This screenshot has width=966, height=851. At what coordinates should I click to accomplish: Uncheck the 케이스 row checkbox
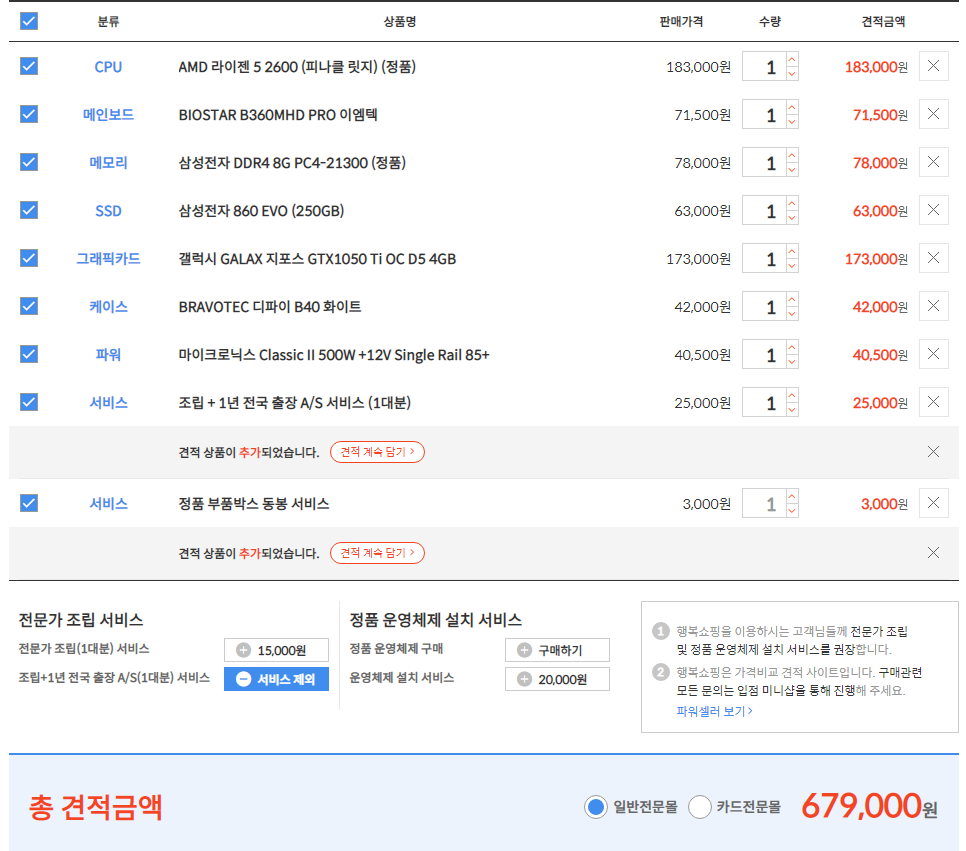[x=29, y=306]
